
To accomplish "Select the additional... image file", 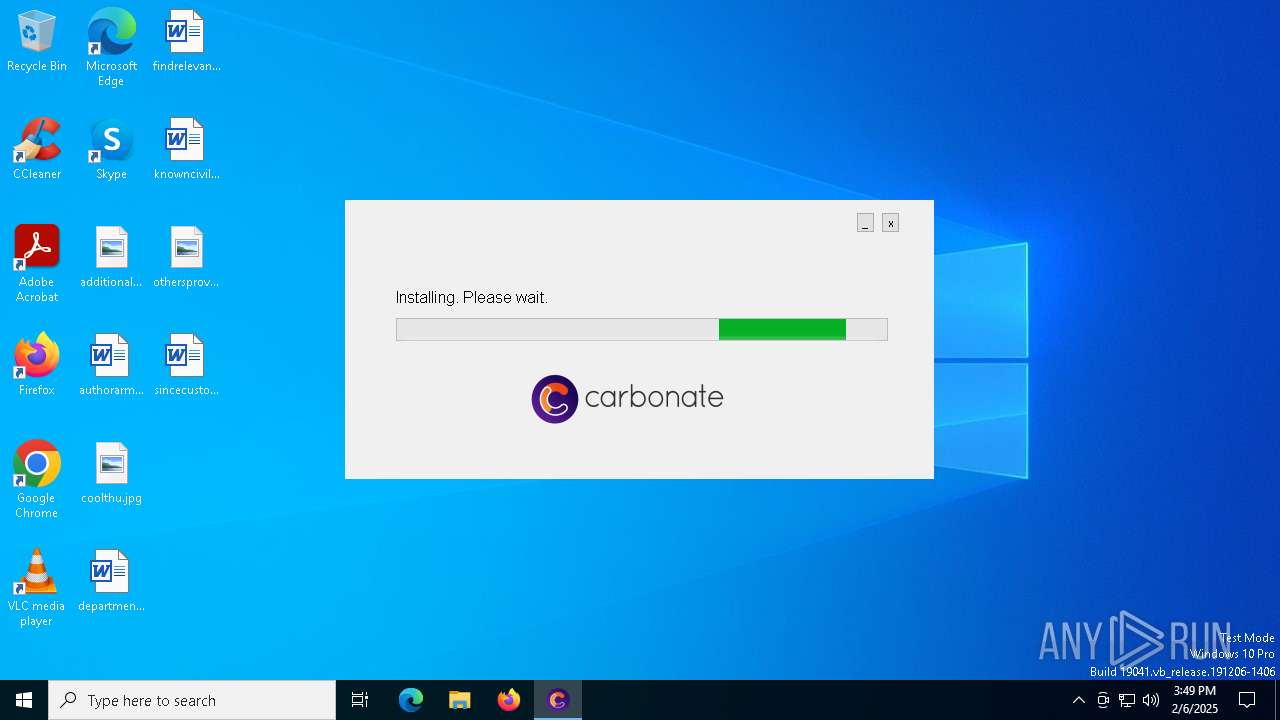I will 111,257.
